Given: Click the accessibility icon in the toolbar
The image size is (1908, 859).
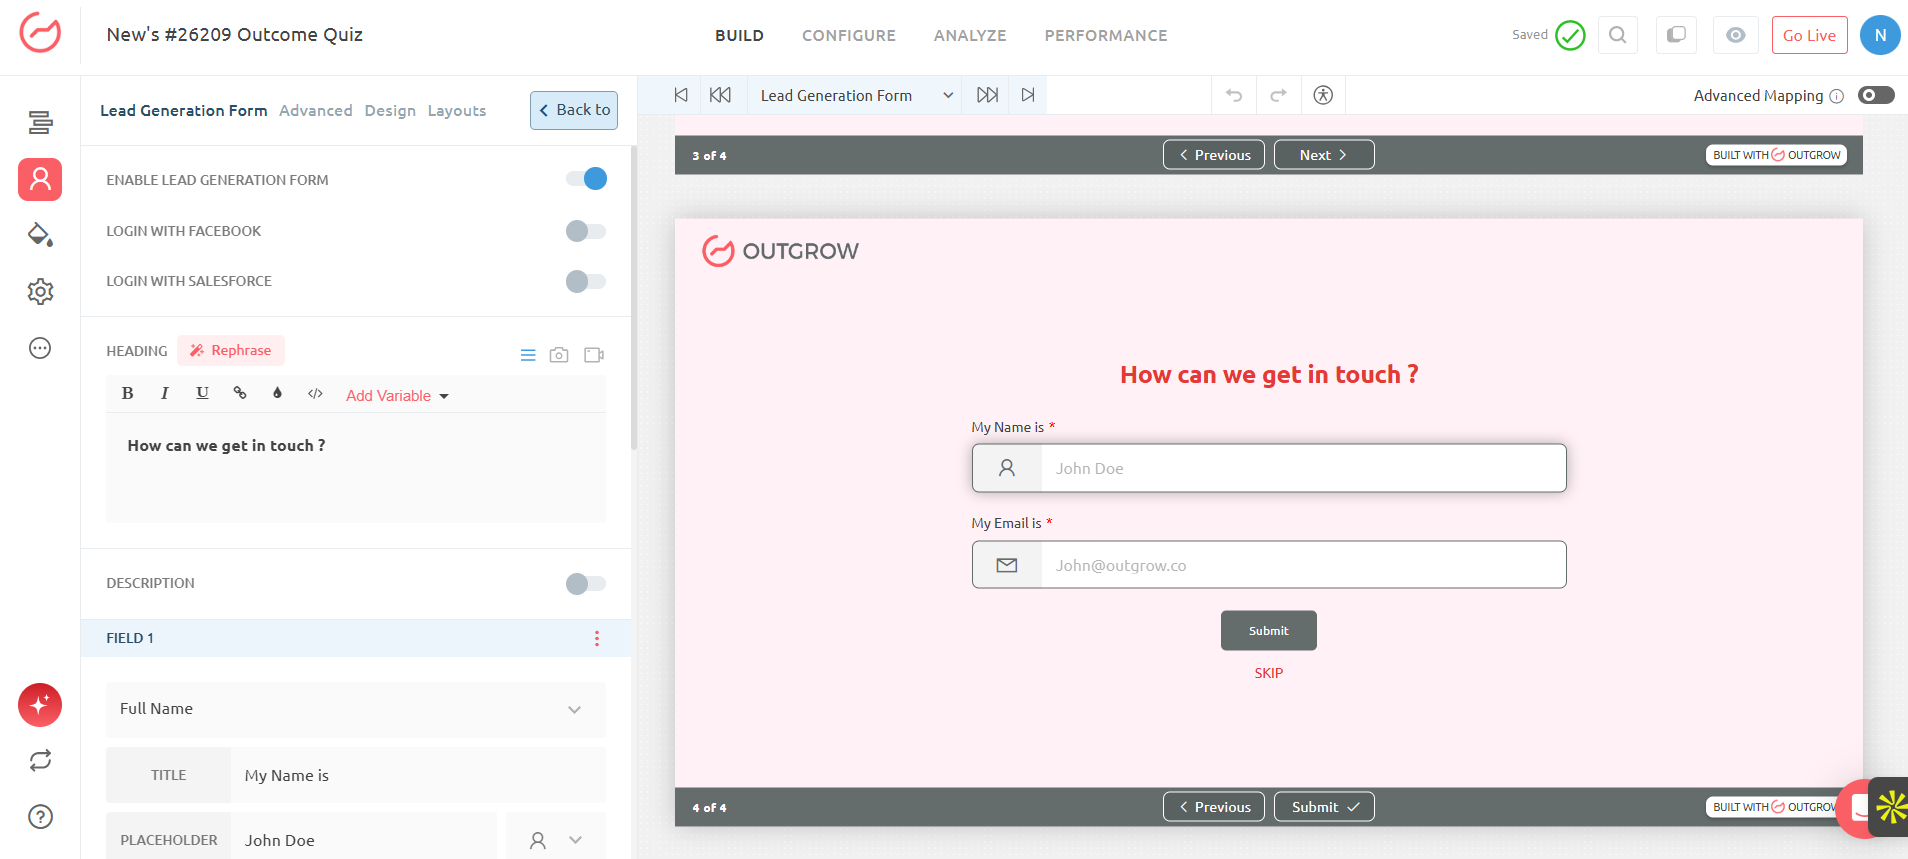Looking at the screenshot, I should pyautogui.click(x=1323, y=95).
